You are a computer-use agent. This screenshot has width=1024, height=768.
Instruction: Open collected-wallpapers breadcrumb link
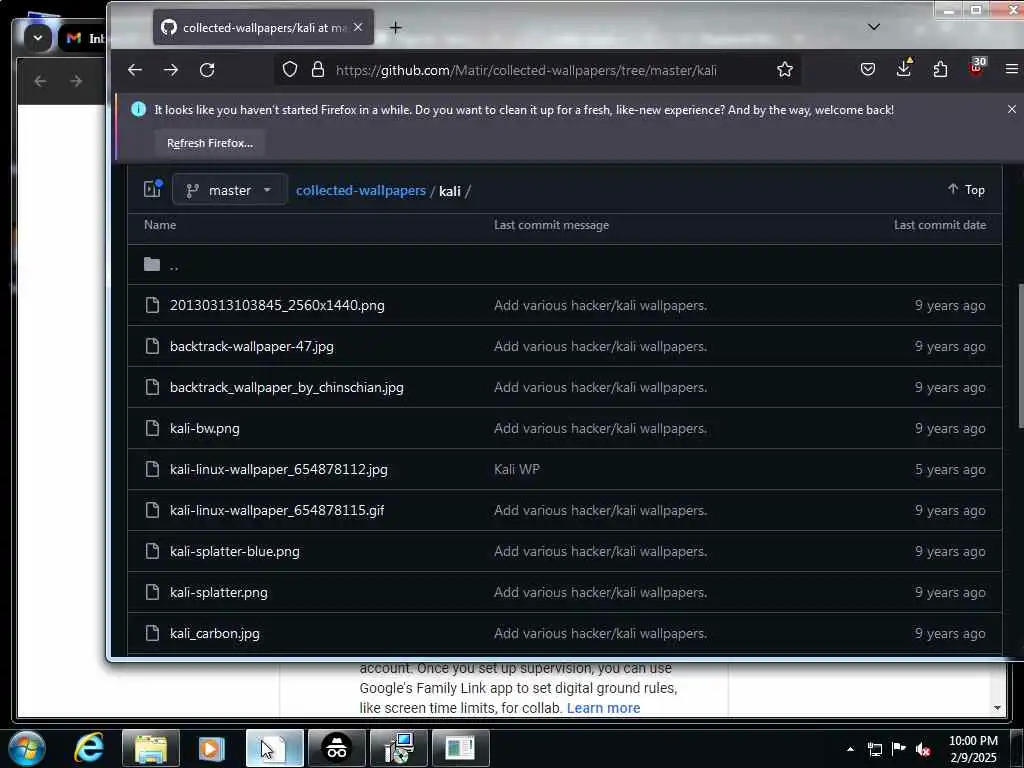coord(360,191)
